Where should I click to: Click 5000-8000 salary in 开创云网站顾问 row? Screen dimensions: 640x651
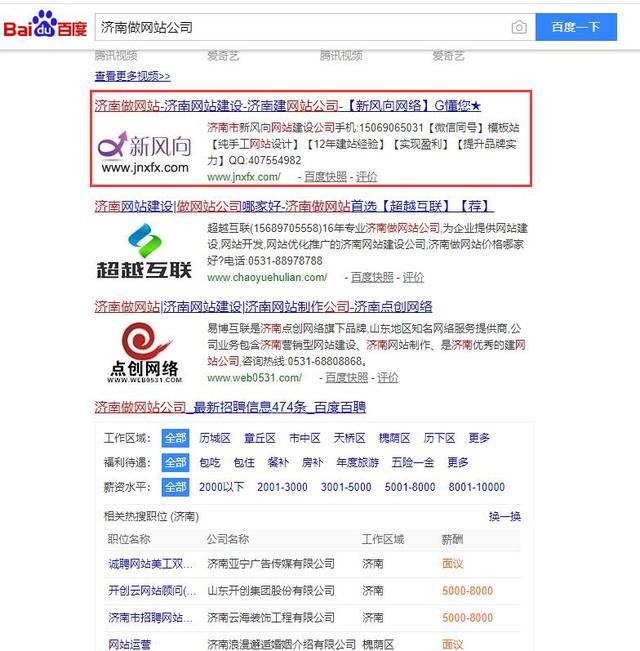tap(467, 590)
